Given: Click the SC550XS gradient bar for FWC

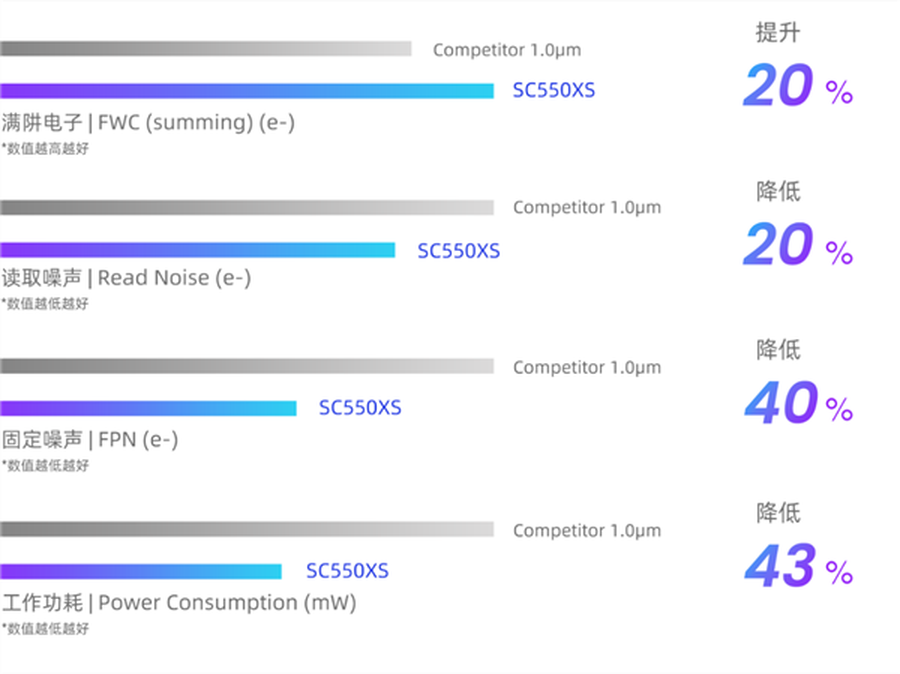Looking at the screenshot, I should pos(246,91).
